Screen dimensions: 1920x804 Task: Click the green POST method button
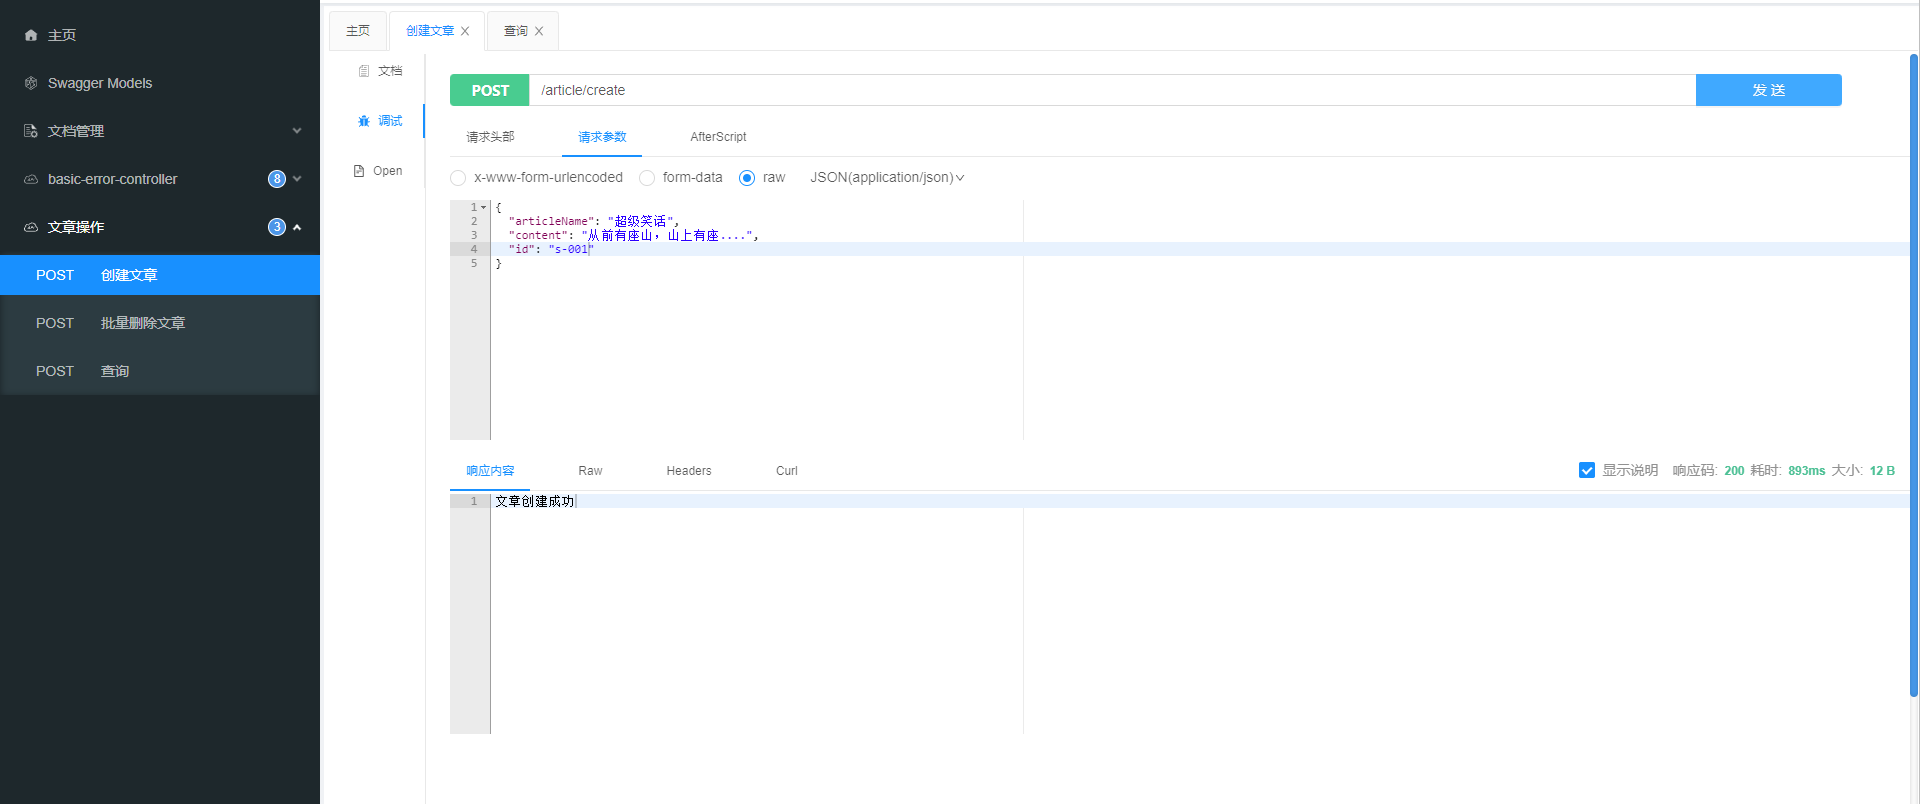tap(490, 90)
